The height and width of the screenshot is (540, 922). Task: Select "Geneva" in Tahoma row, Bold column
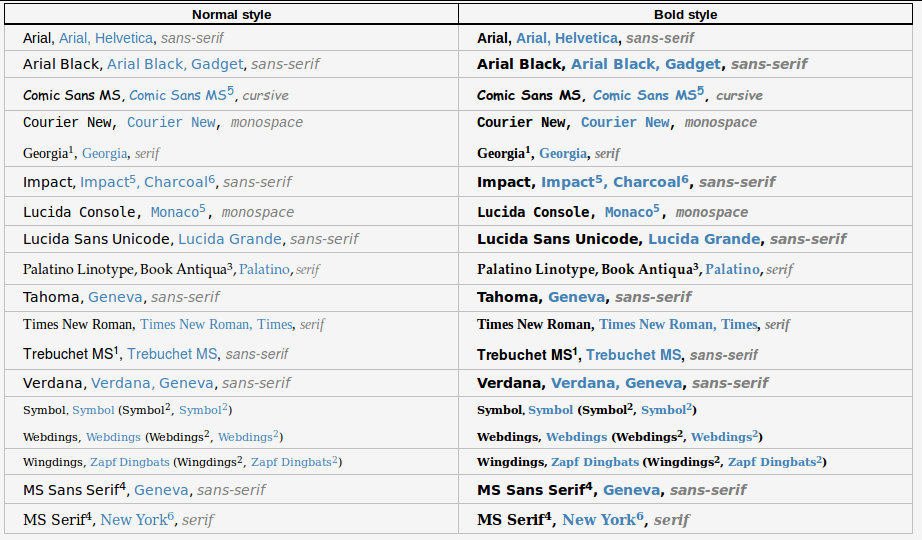pos(576,297)
